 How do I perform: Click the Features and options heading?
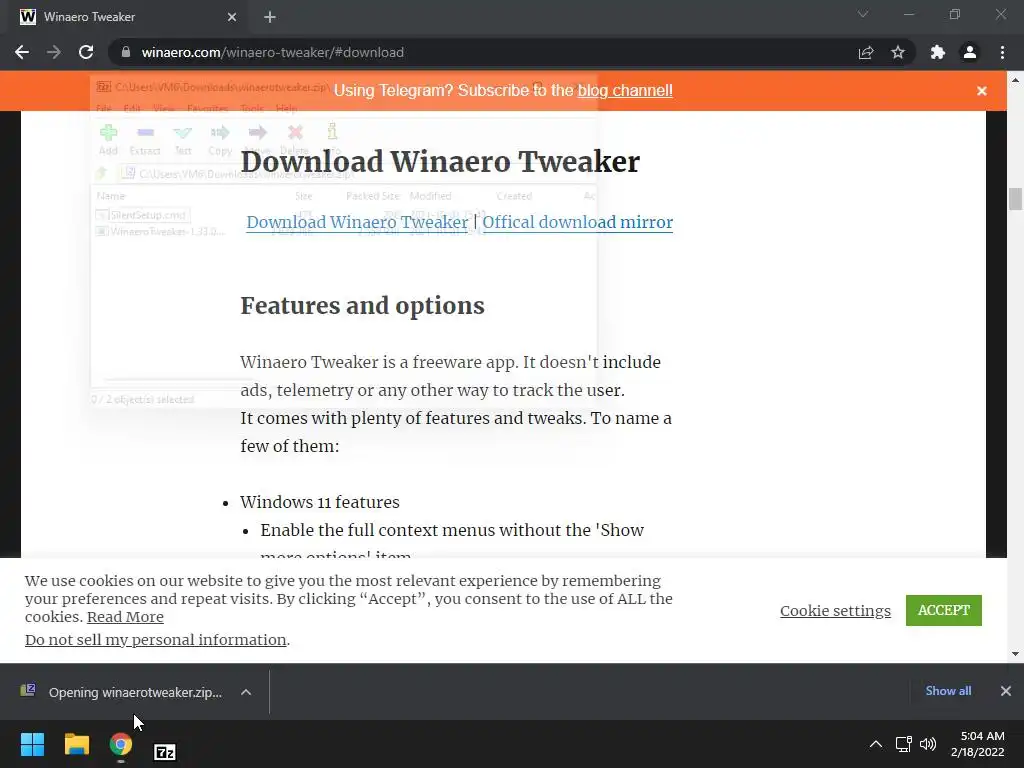tap(362, 306)
